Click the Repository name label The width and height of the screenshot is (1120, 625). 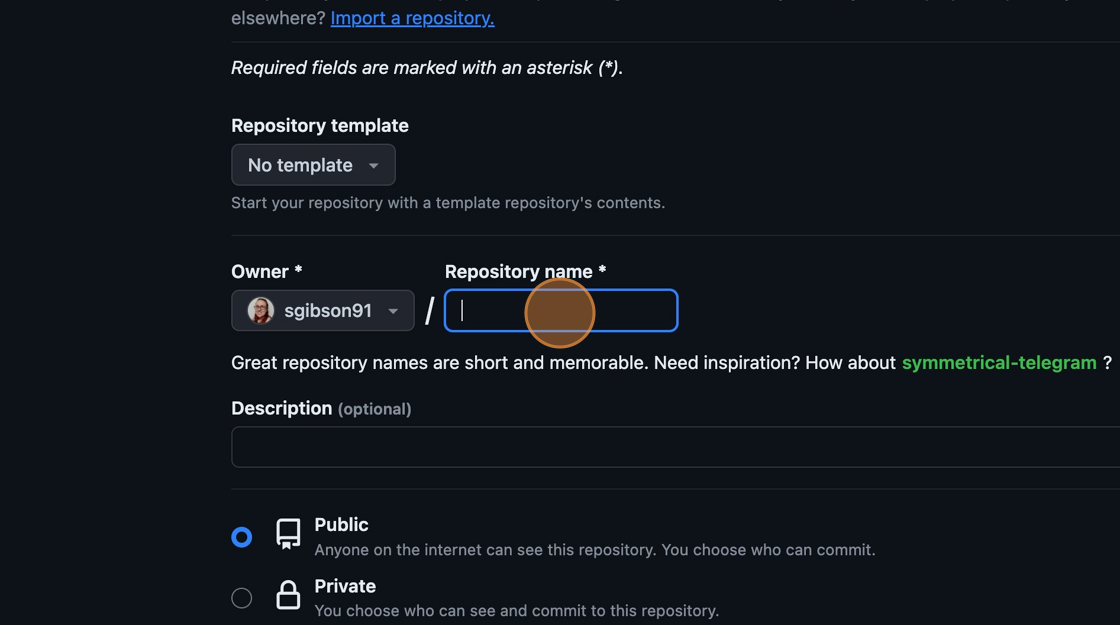coord(522,271)
